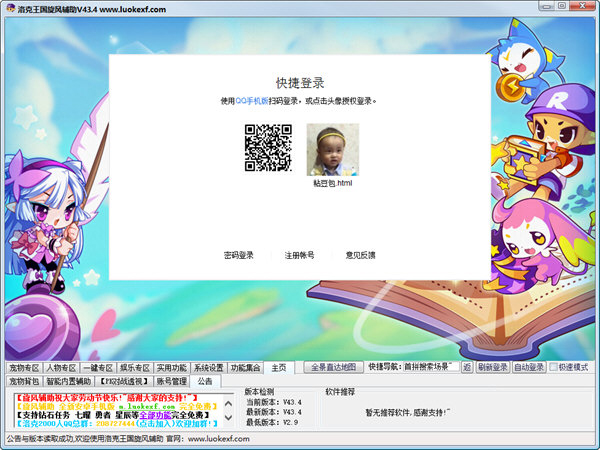Open the 注册帐号 register account link
Screen dimensions: 600x450
(299, 255)
